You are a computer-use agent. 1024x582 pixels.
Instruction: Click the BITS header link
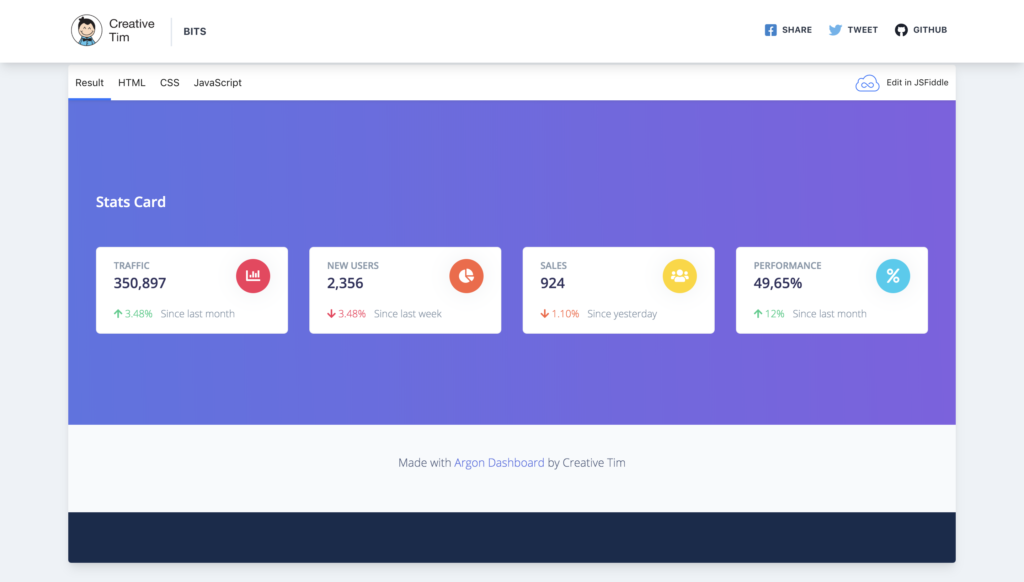(x=195, y=31)
